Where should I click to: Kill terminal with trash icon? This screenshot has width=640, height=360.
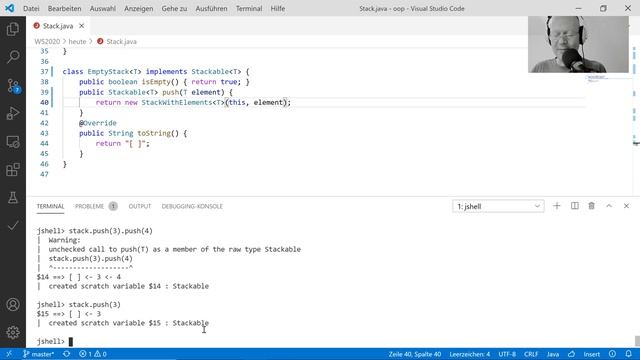coord(591,206)
